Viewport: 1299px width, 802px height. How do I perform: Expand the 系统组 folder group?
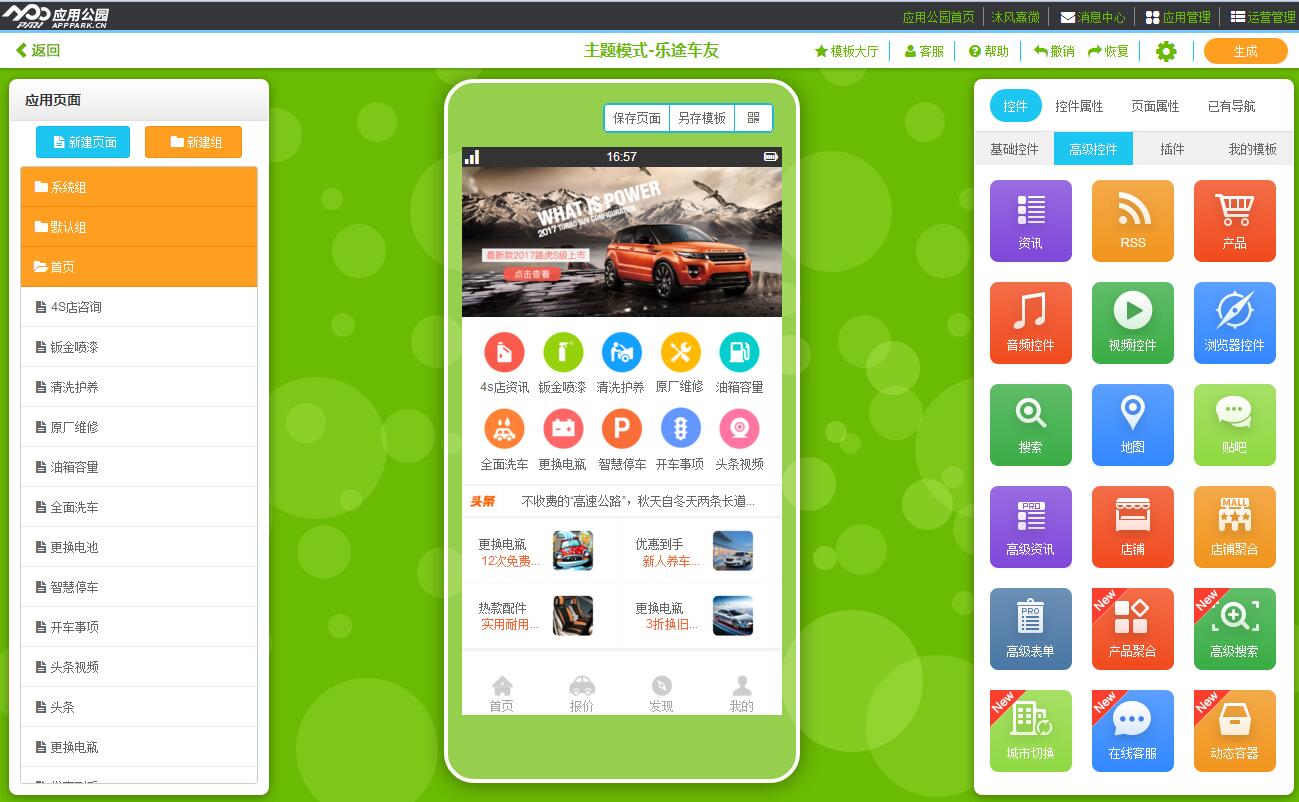tap(139, 187)
